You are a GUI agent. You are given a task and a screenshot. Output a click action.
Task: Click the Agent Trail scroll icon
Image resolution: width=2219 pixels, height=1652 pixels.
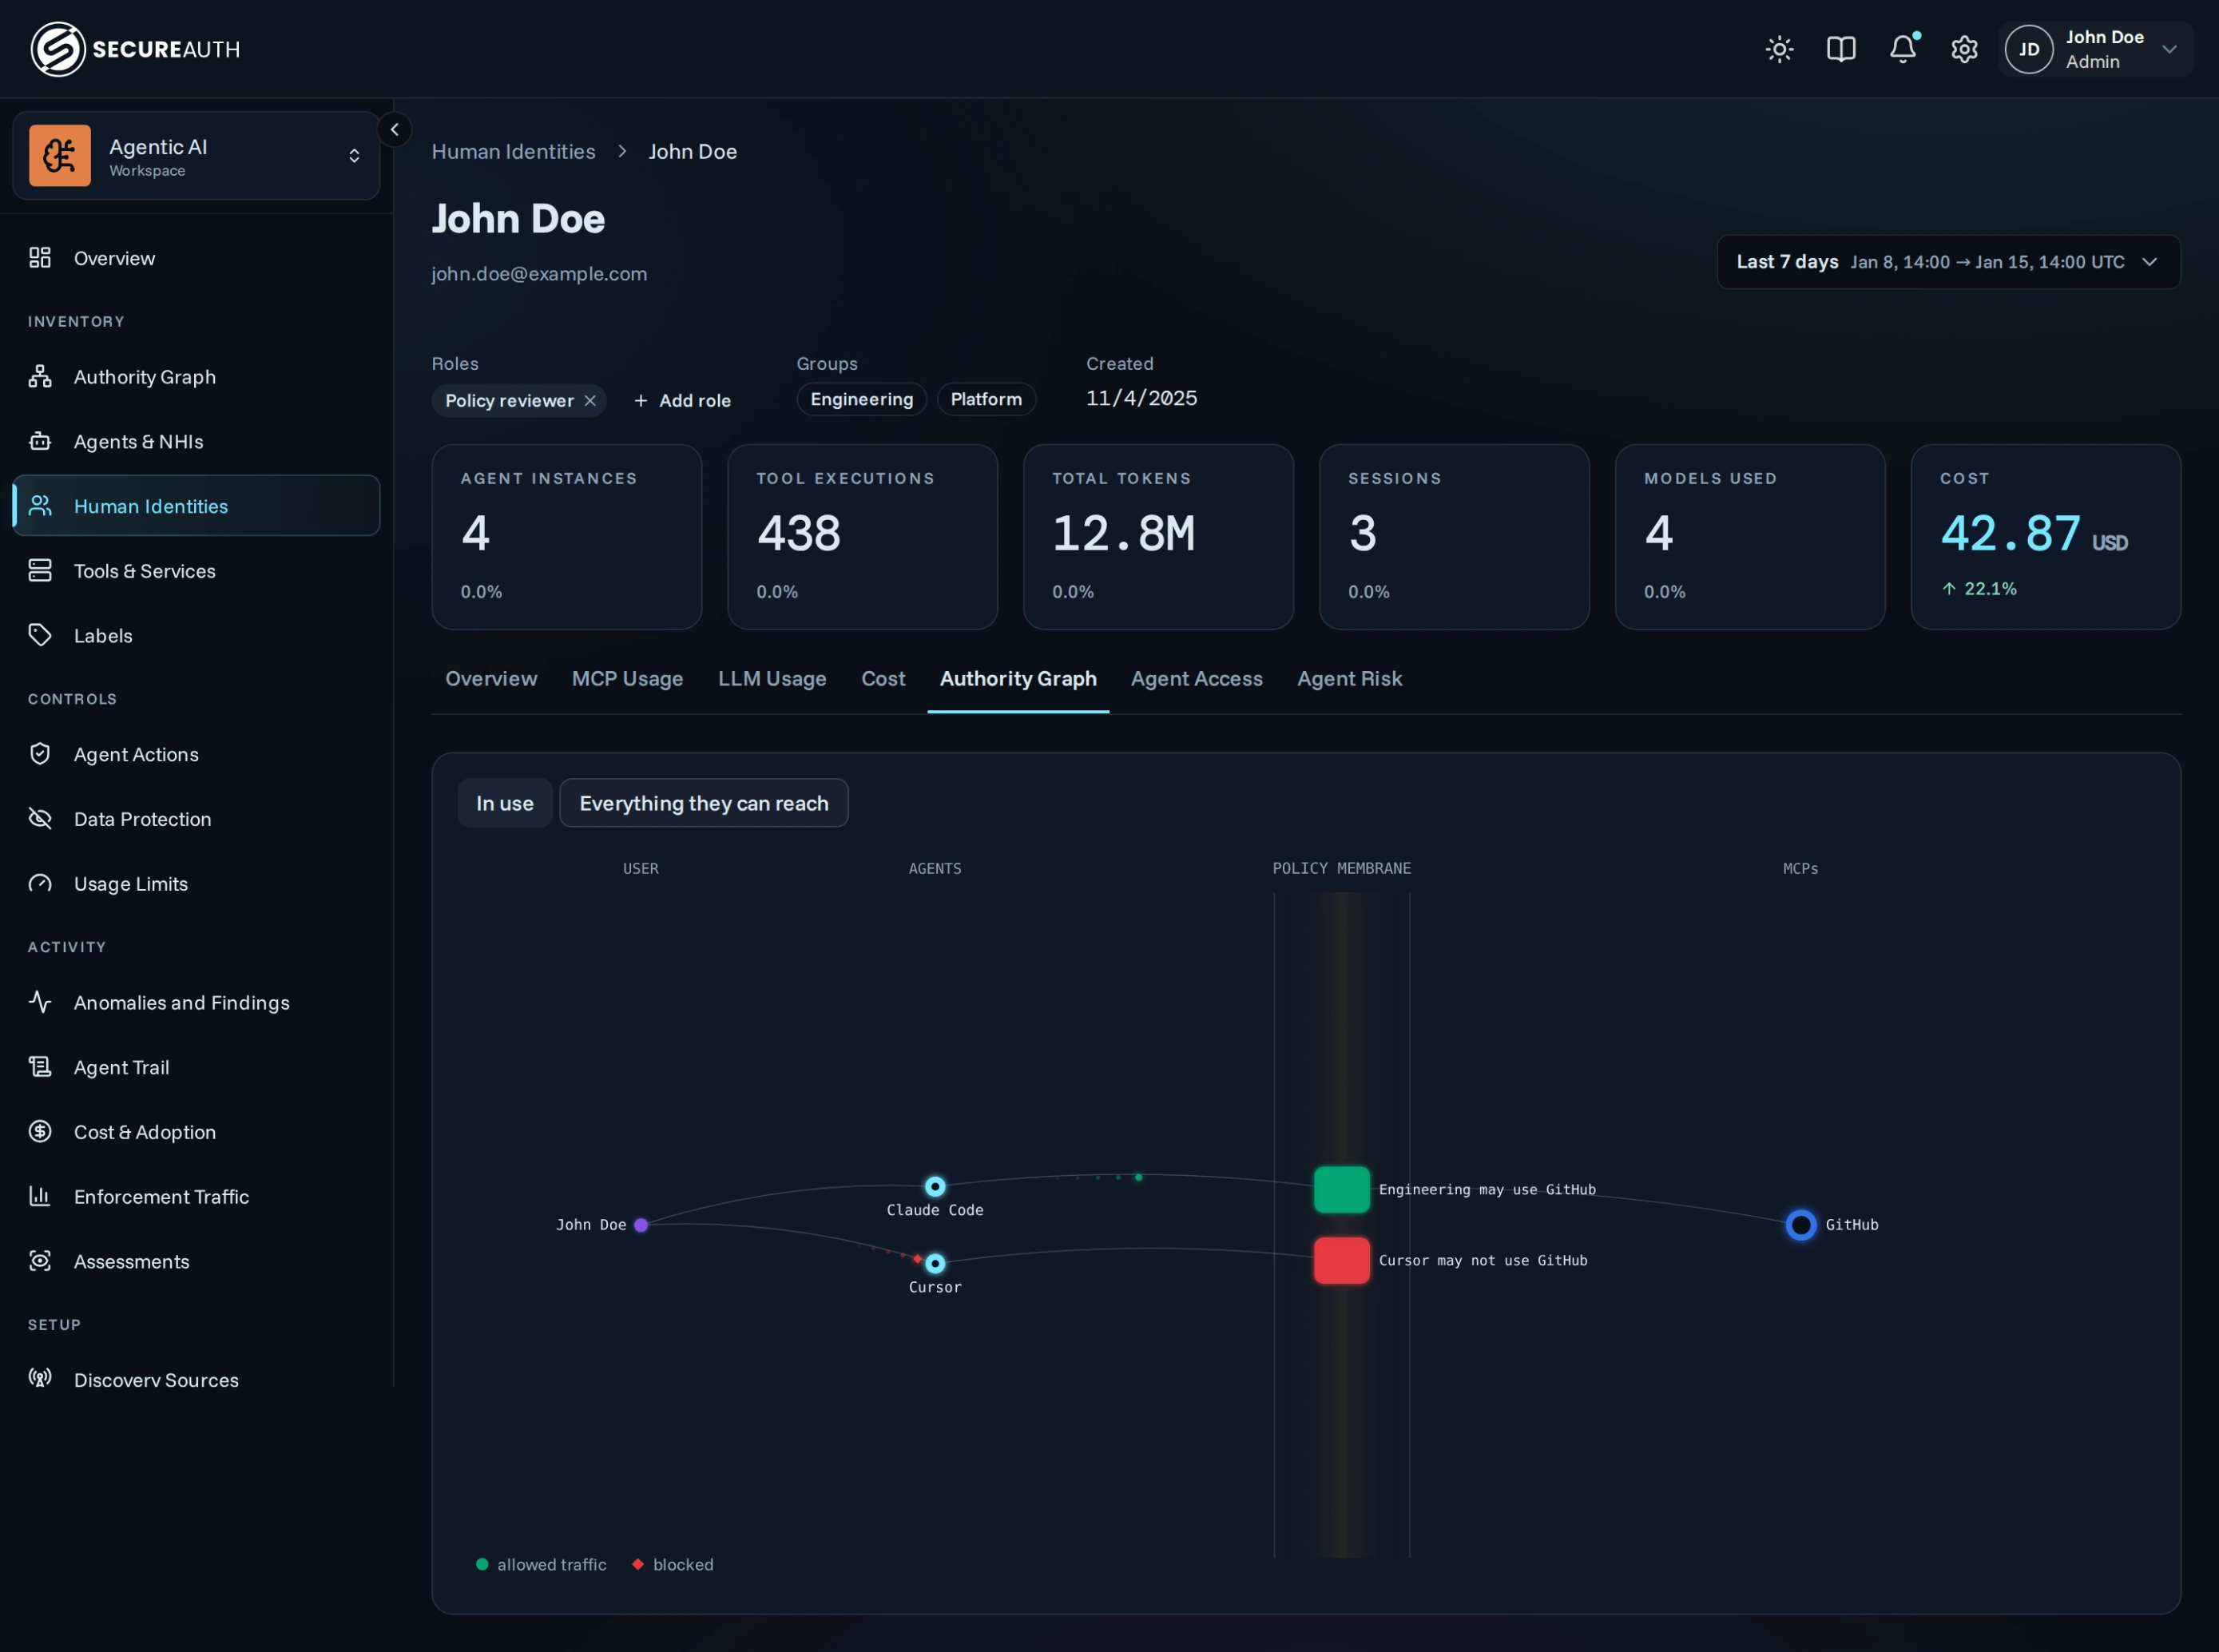pyautogui.click(x=40, y=1067)
